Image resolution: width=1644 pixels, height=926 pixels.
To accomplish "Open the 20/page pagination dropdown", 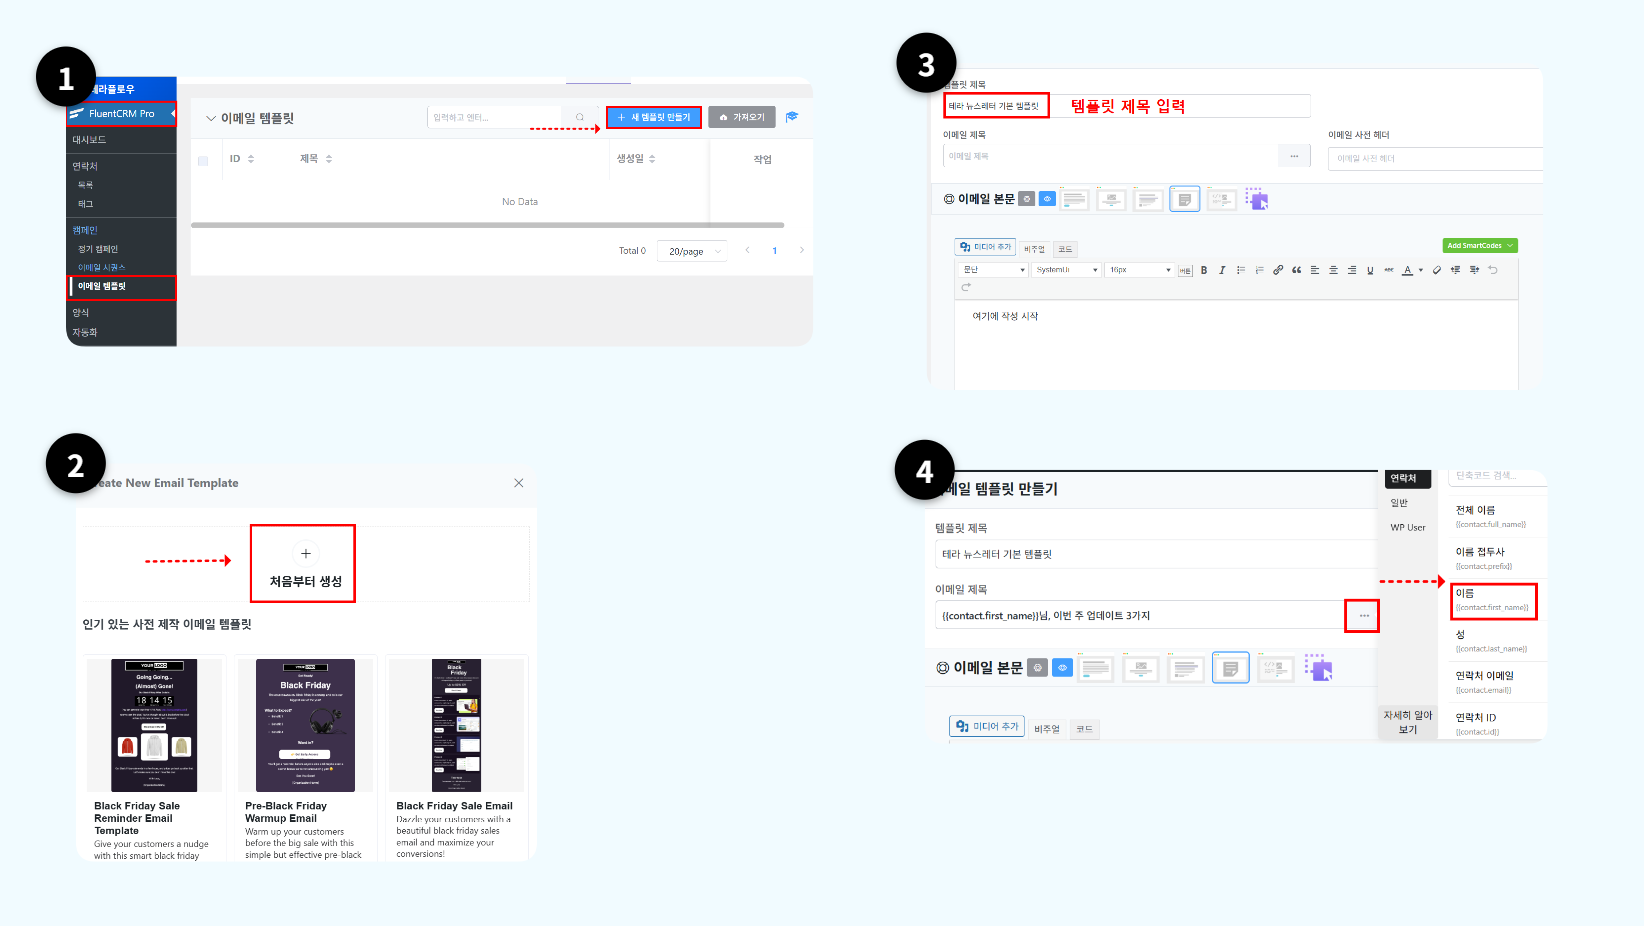I will pos(691,251).
